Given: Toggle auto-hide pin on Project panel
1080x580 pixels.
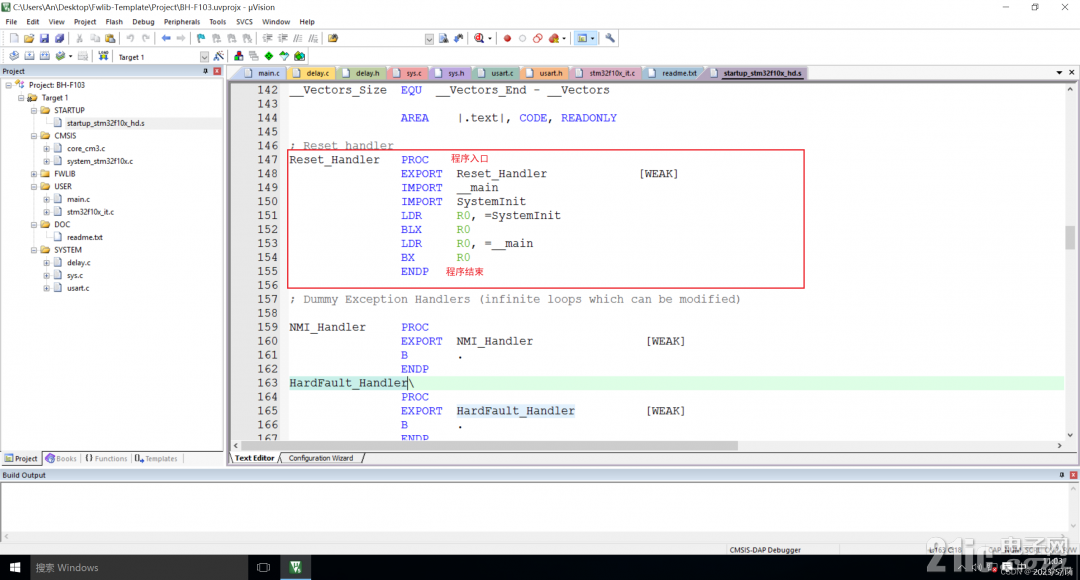Looking at the screenshot, I should coord(205,72).
